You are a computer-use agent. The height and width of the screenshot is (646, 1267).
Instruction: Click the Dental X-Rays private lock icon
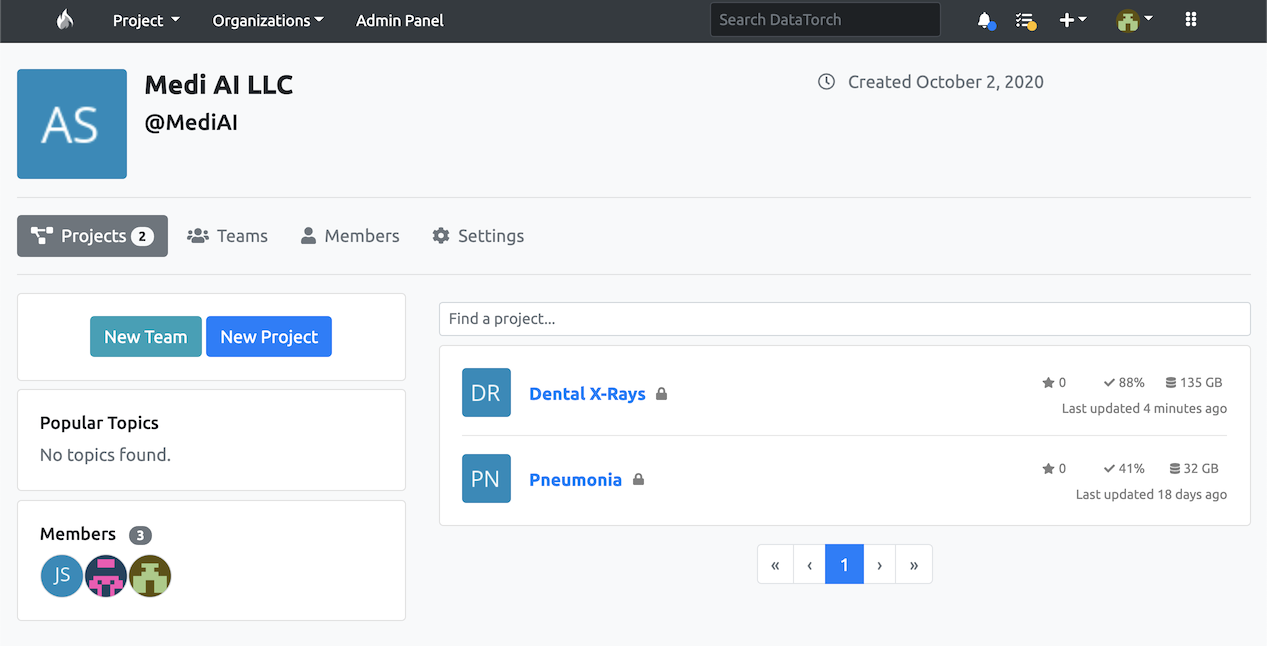pyautogui.click(x=661, y=394)
